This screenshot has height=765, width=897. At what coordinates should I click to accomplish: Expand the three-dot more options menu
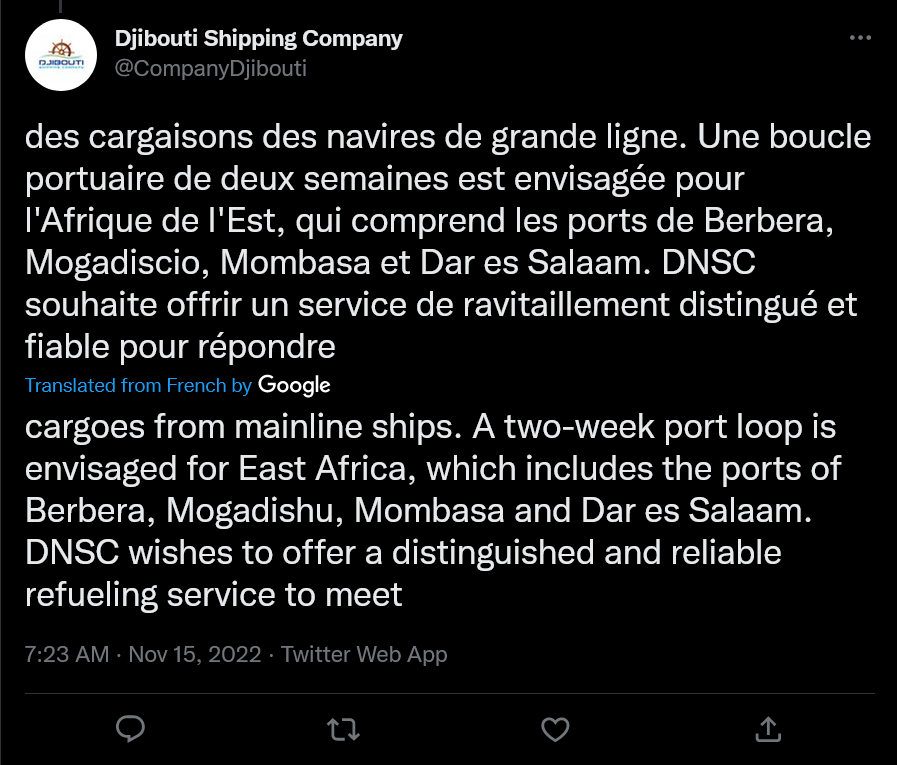point(860,38)
